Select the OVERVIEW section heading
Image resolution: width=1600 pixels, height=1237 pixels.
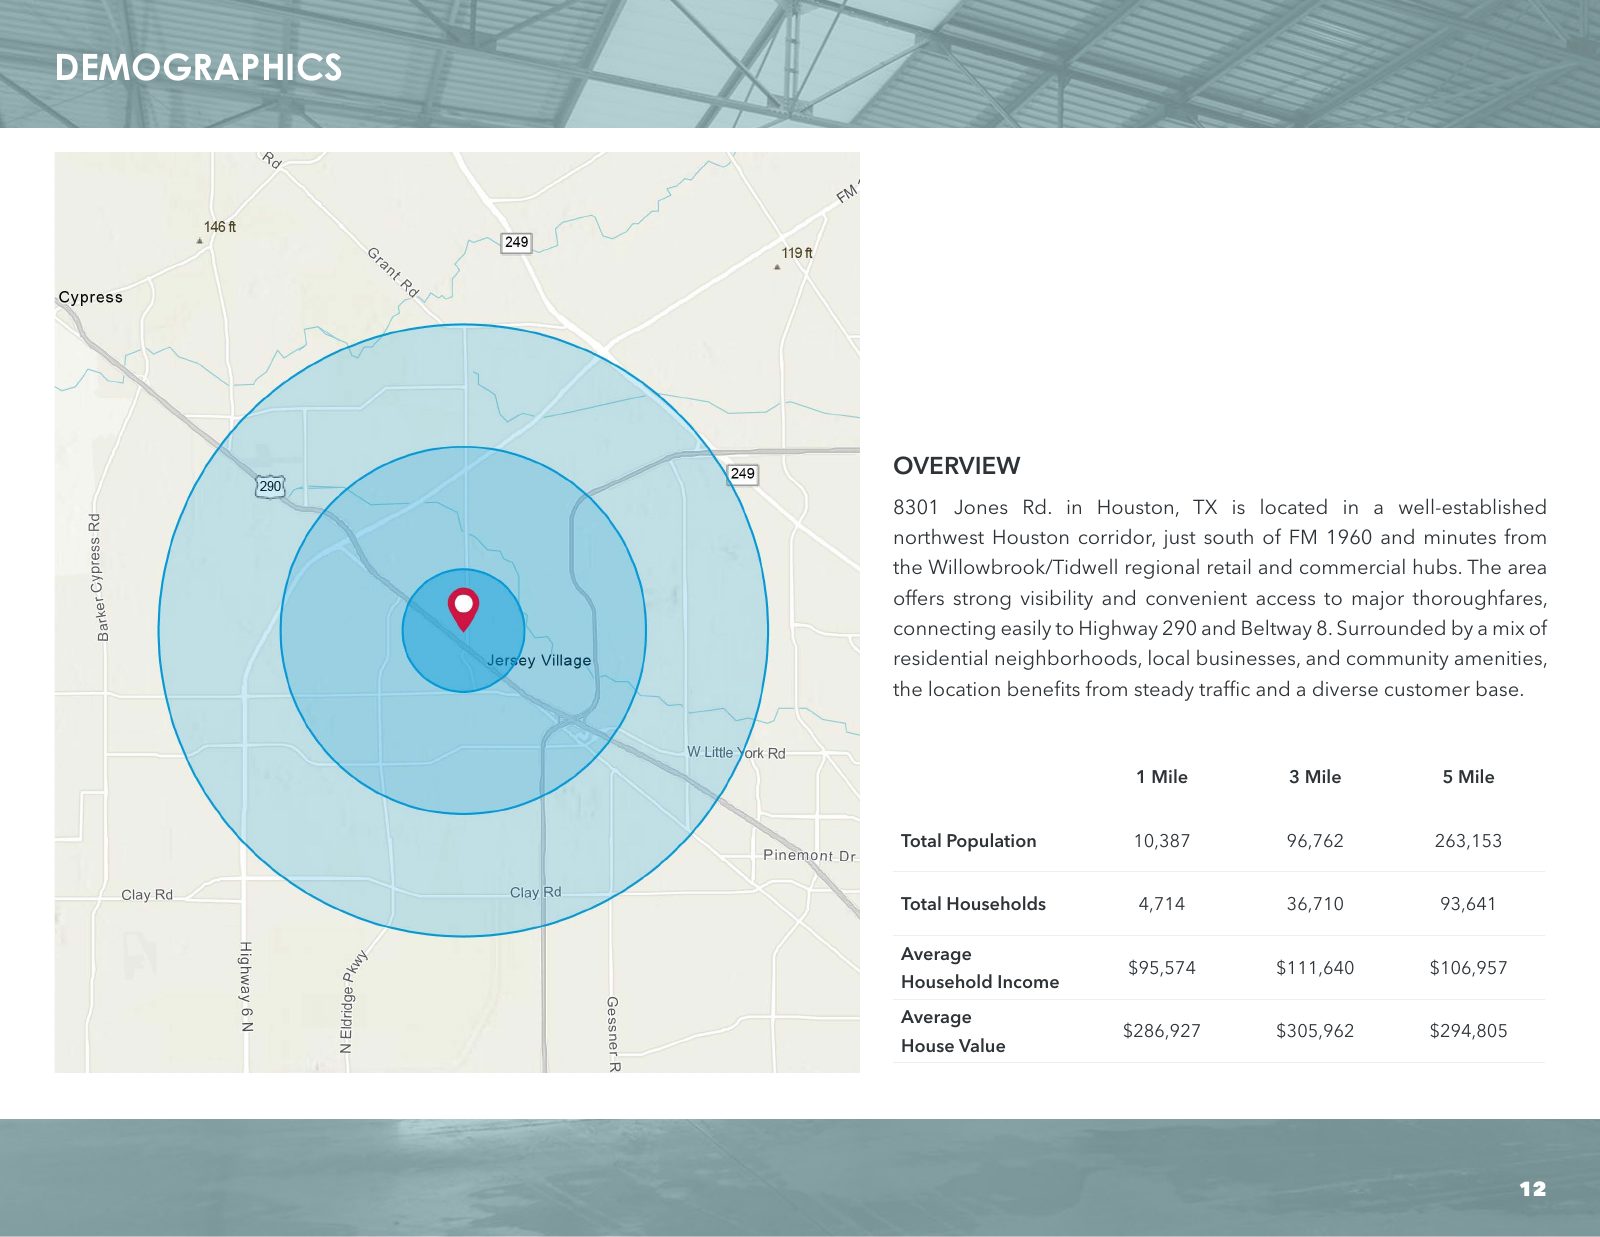click(956, 466)
